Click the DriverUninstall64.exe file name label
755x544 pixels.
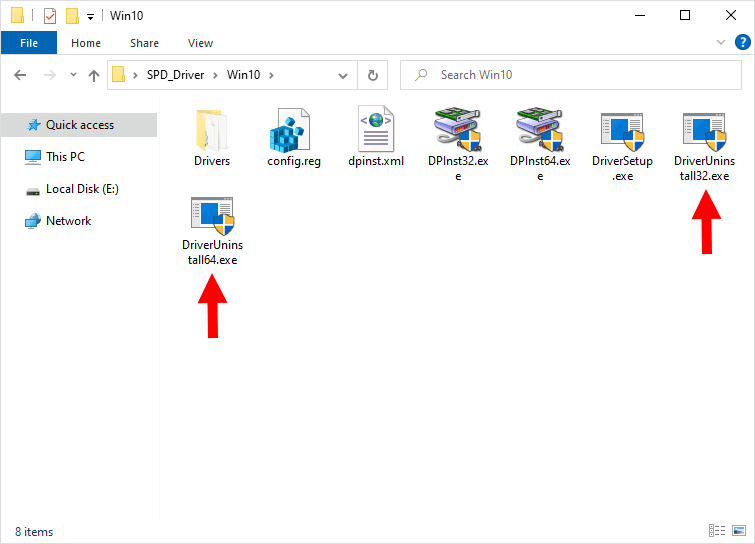coord(212,252)
